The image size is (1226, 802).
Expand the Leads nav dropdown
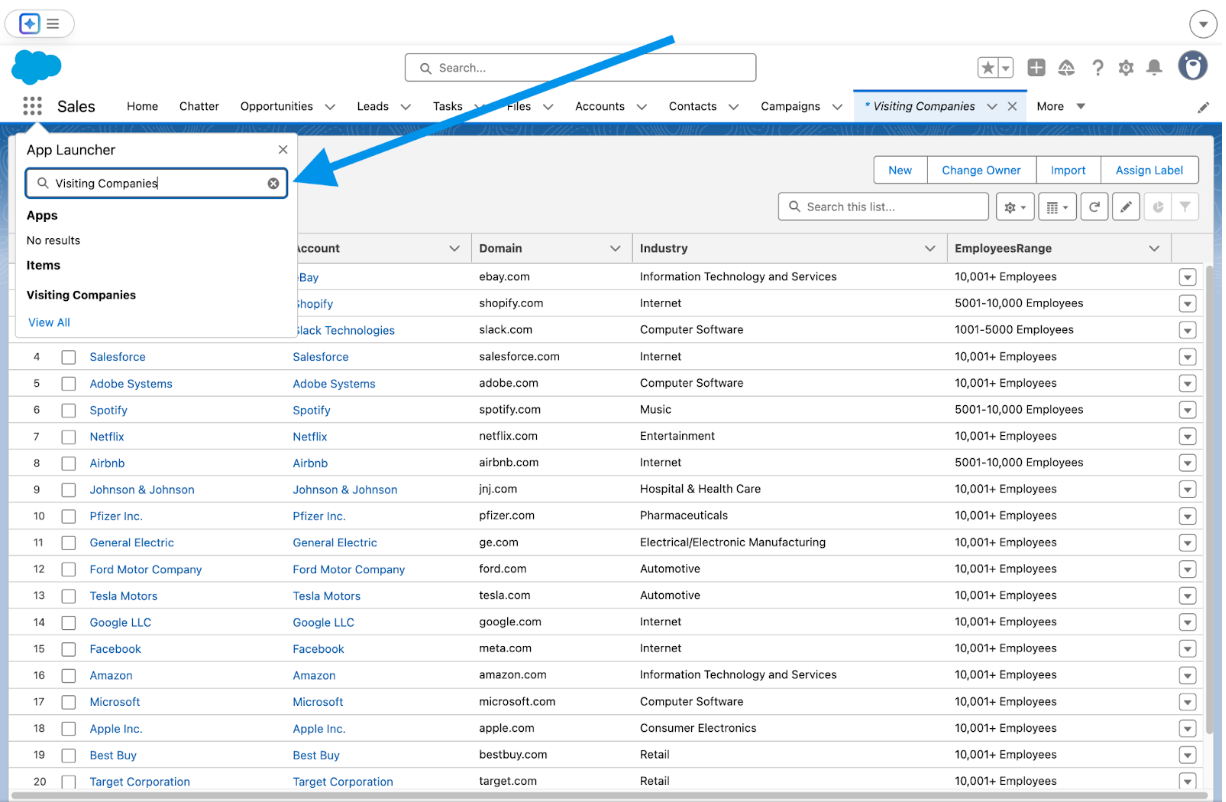coord(405,107)
